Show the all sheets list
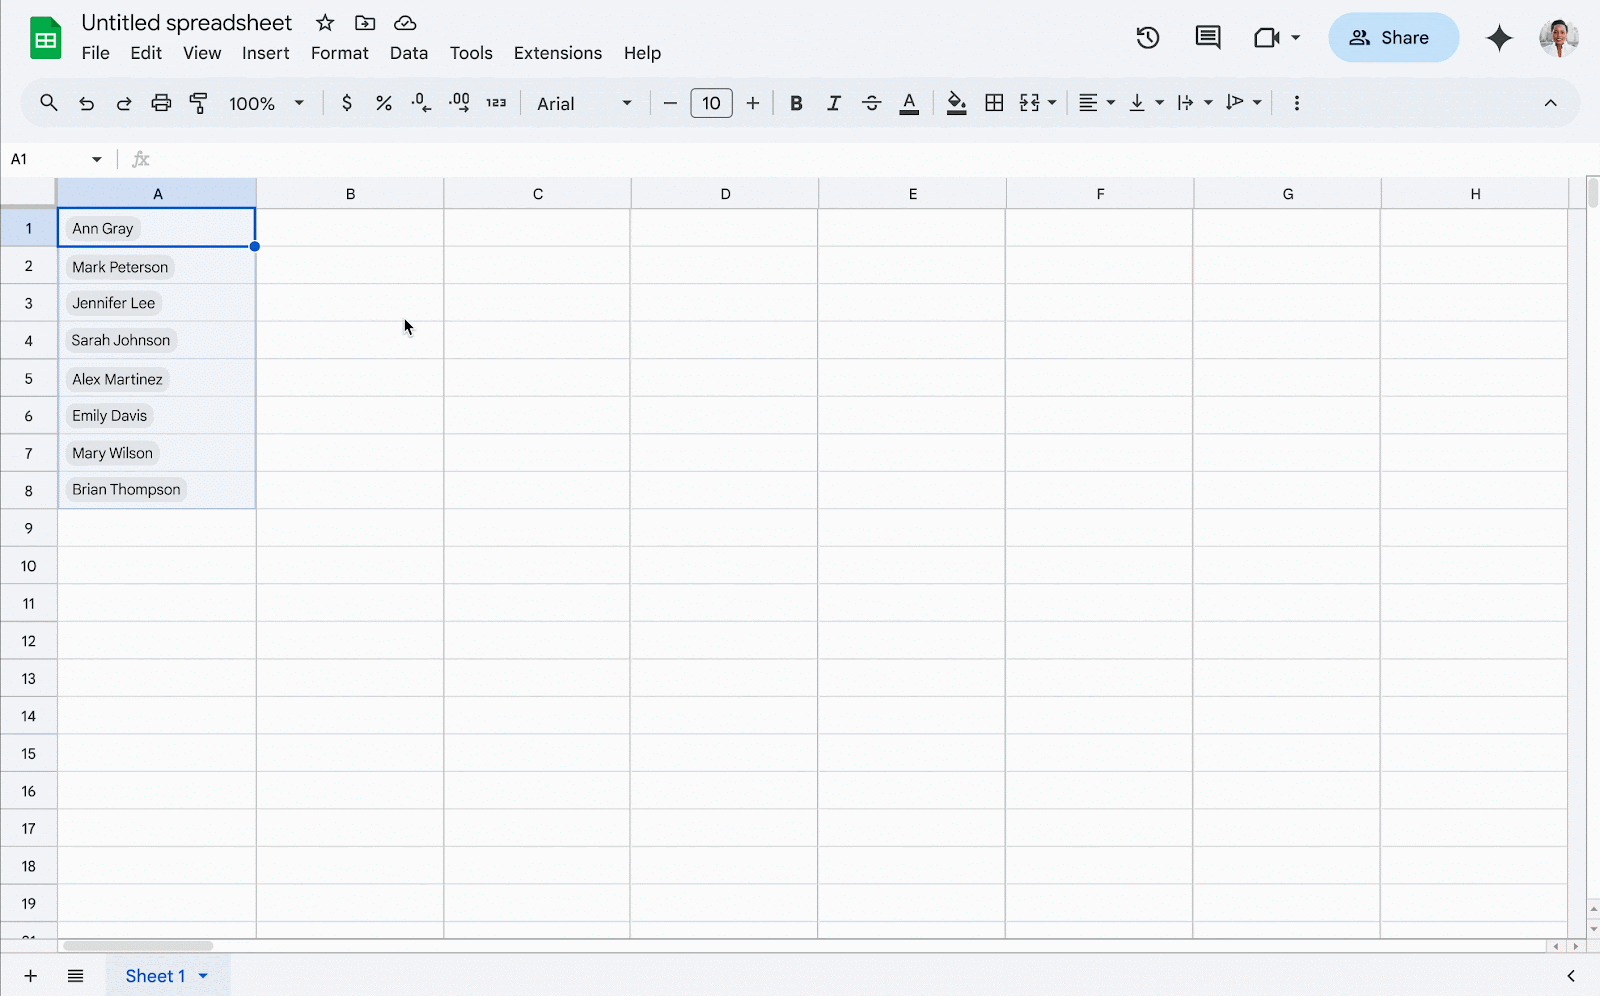This screenshot has height=996, width=1600. pos(76,976)
